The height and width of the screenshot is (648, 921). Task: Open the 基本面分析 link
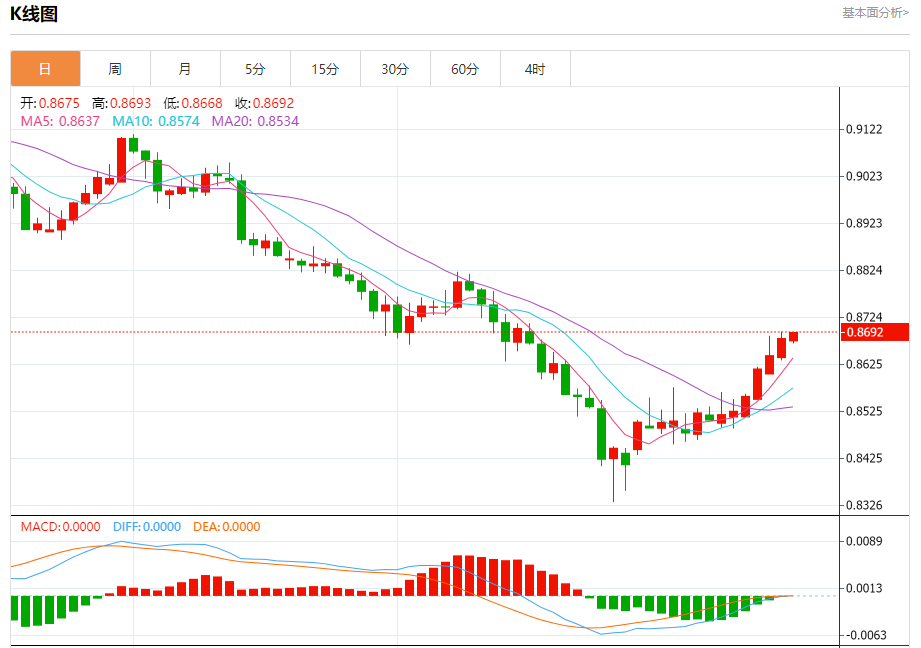tap(875, 13)
